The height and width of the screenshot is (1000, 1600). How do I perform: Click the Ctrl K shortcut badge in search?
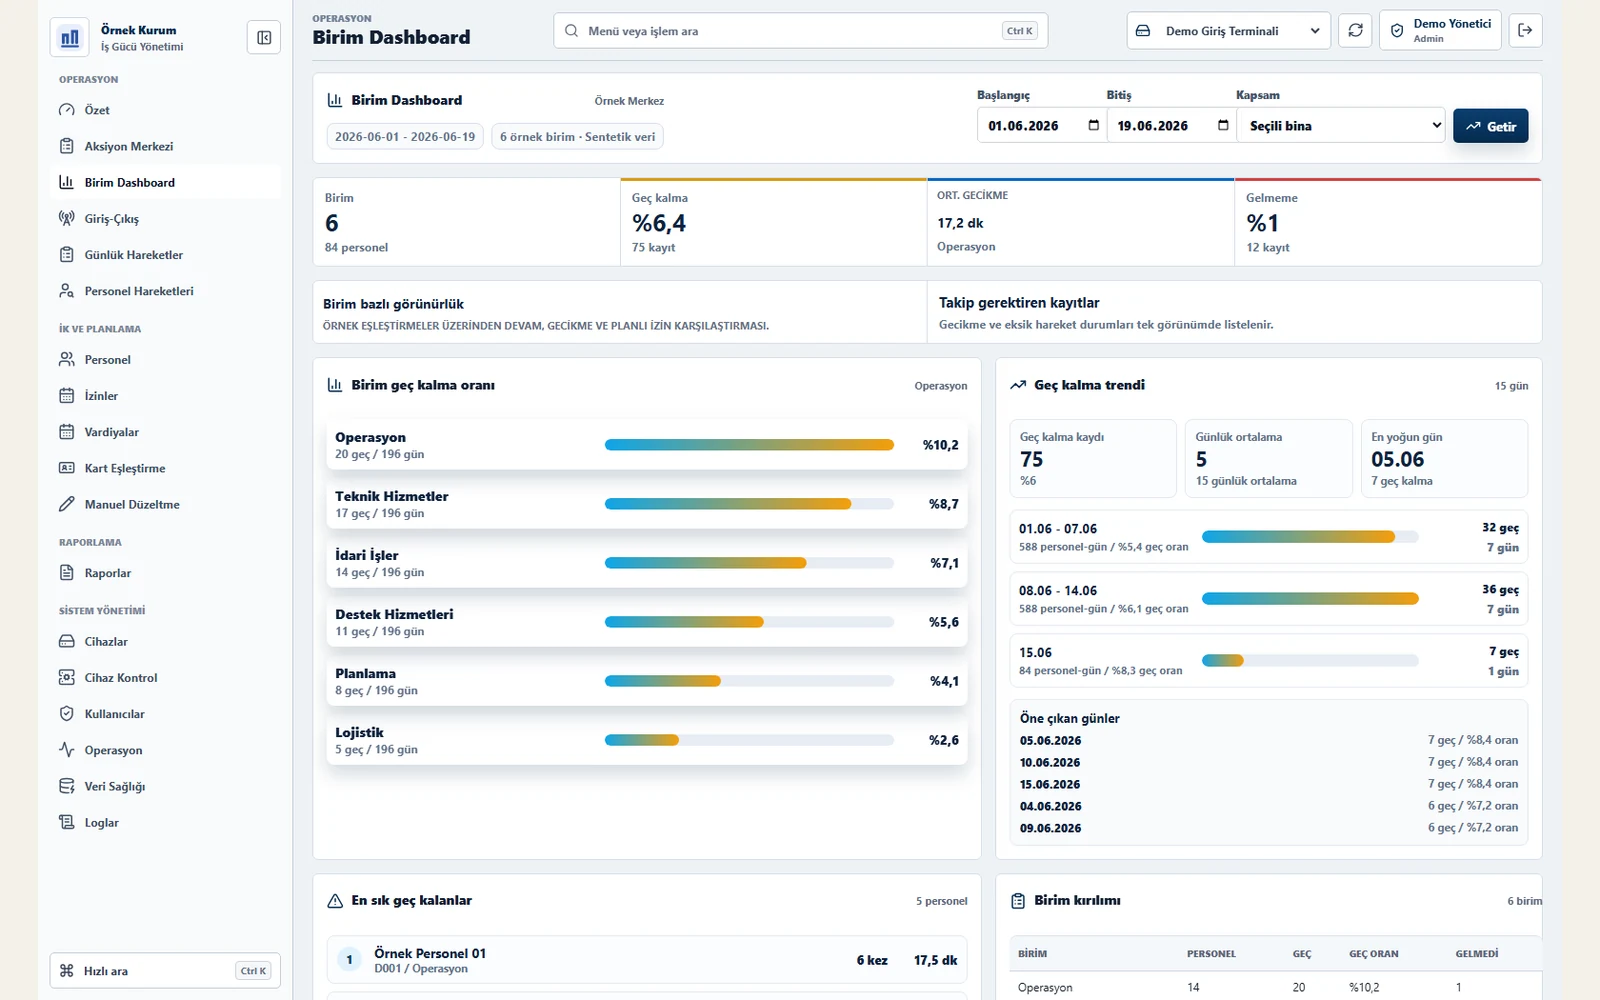click(1020, 31)
